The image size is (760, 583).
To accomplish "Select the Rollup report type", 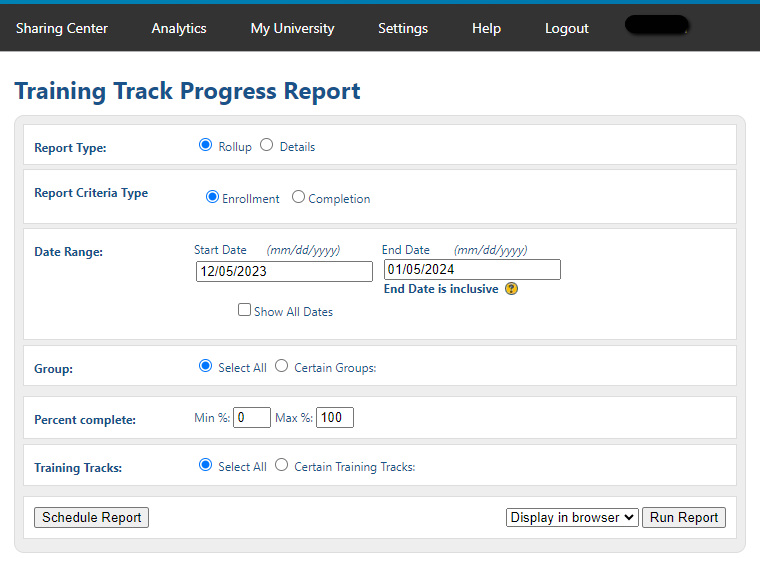I will [x=206, y=145].
